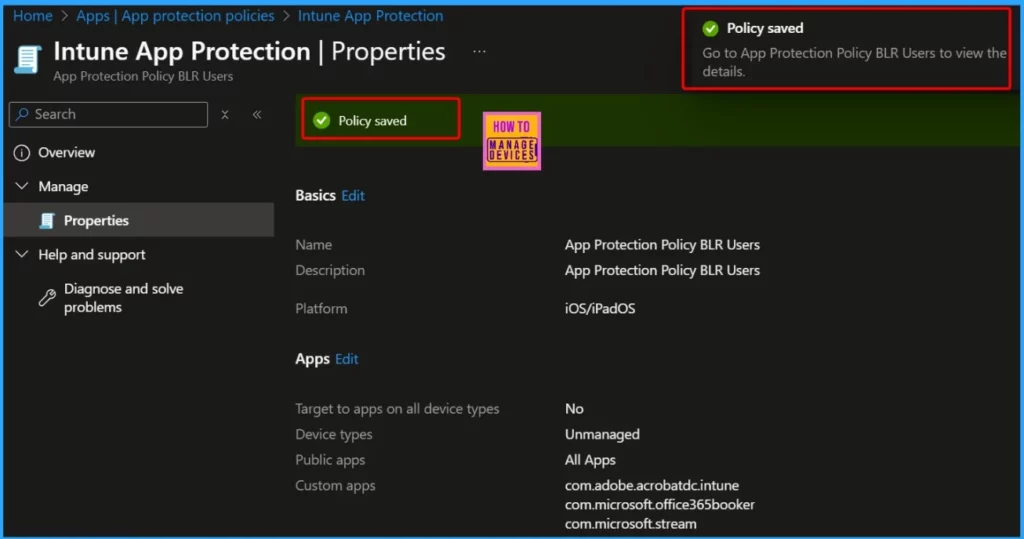Screen dimensions: 1024x539
Task: Open the Intune App Protection breadcrumb
Action: pyautogui.click(x=370, y=16)
